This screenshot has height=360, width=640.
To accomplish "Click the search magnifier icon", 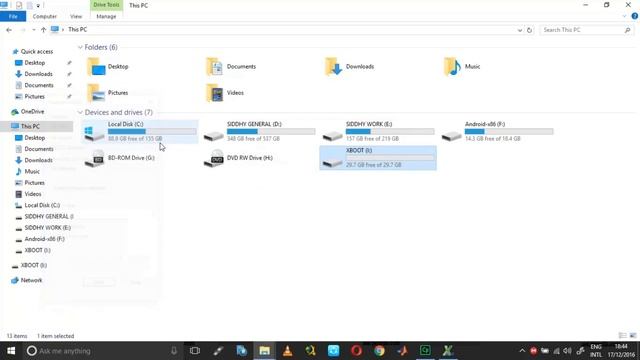I will [627, 30].
